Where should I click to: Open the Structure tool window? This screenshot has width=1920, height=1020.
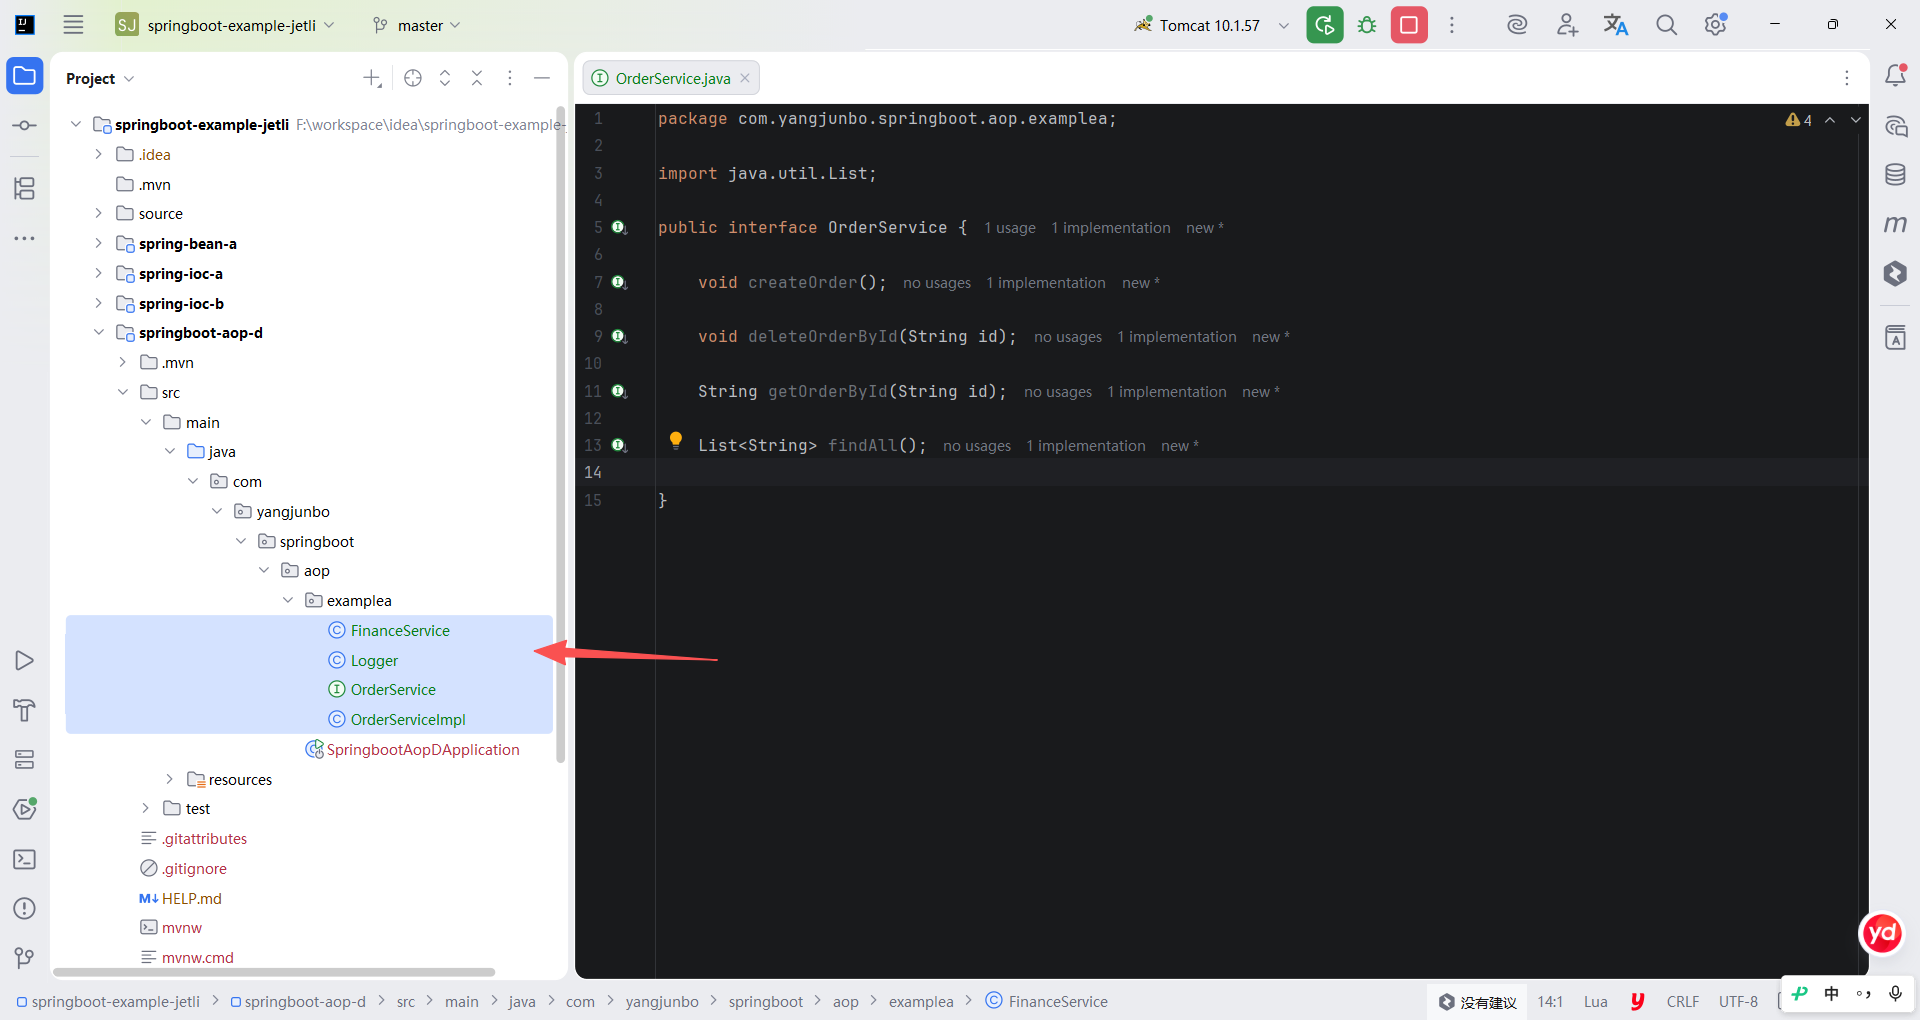[x=25, y=188]
